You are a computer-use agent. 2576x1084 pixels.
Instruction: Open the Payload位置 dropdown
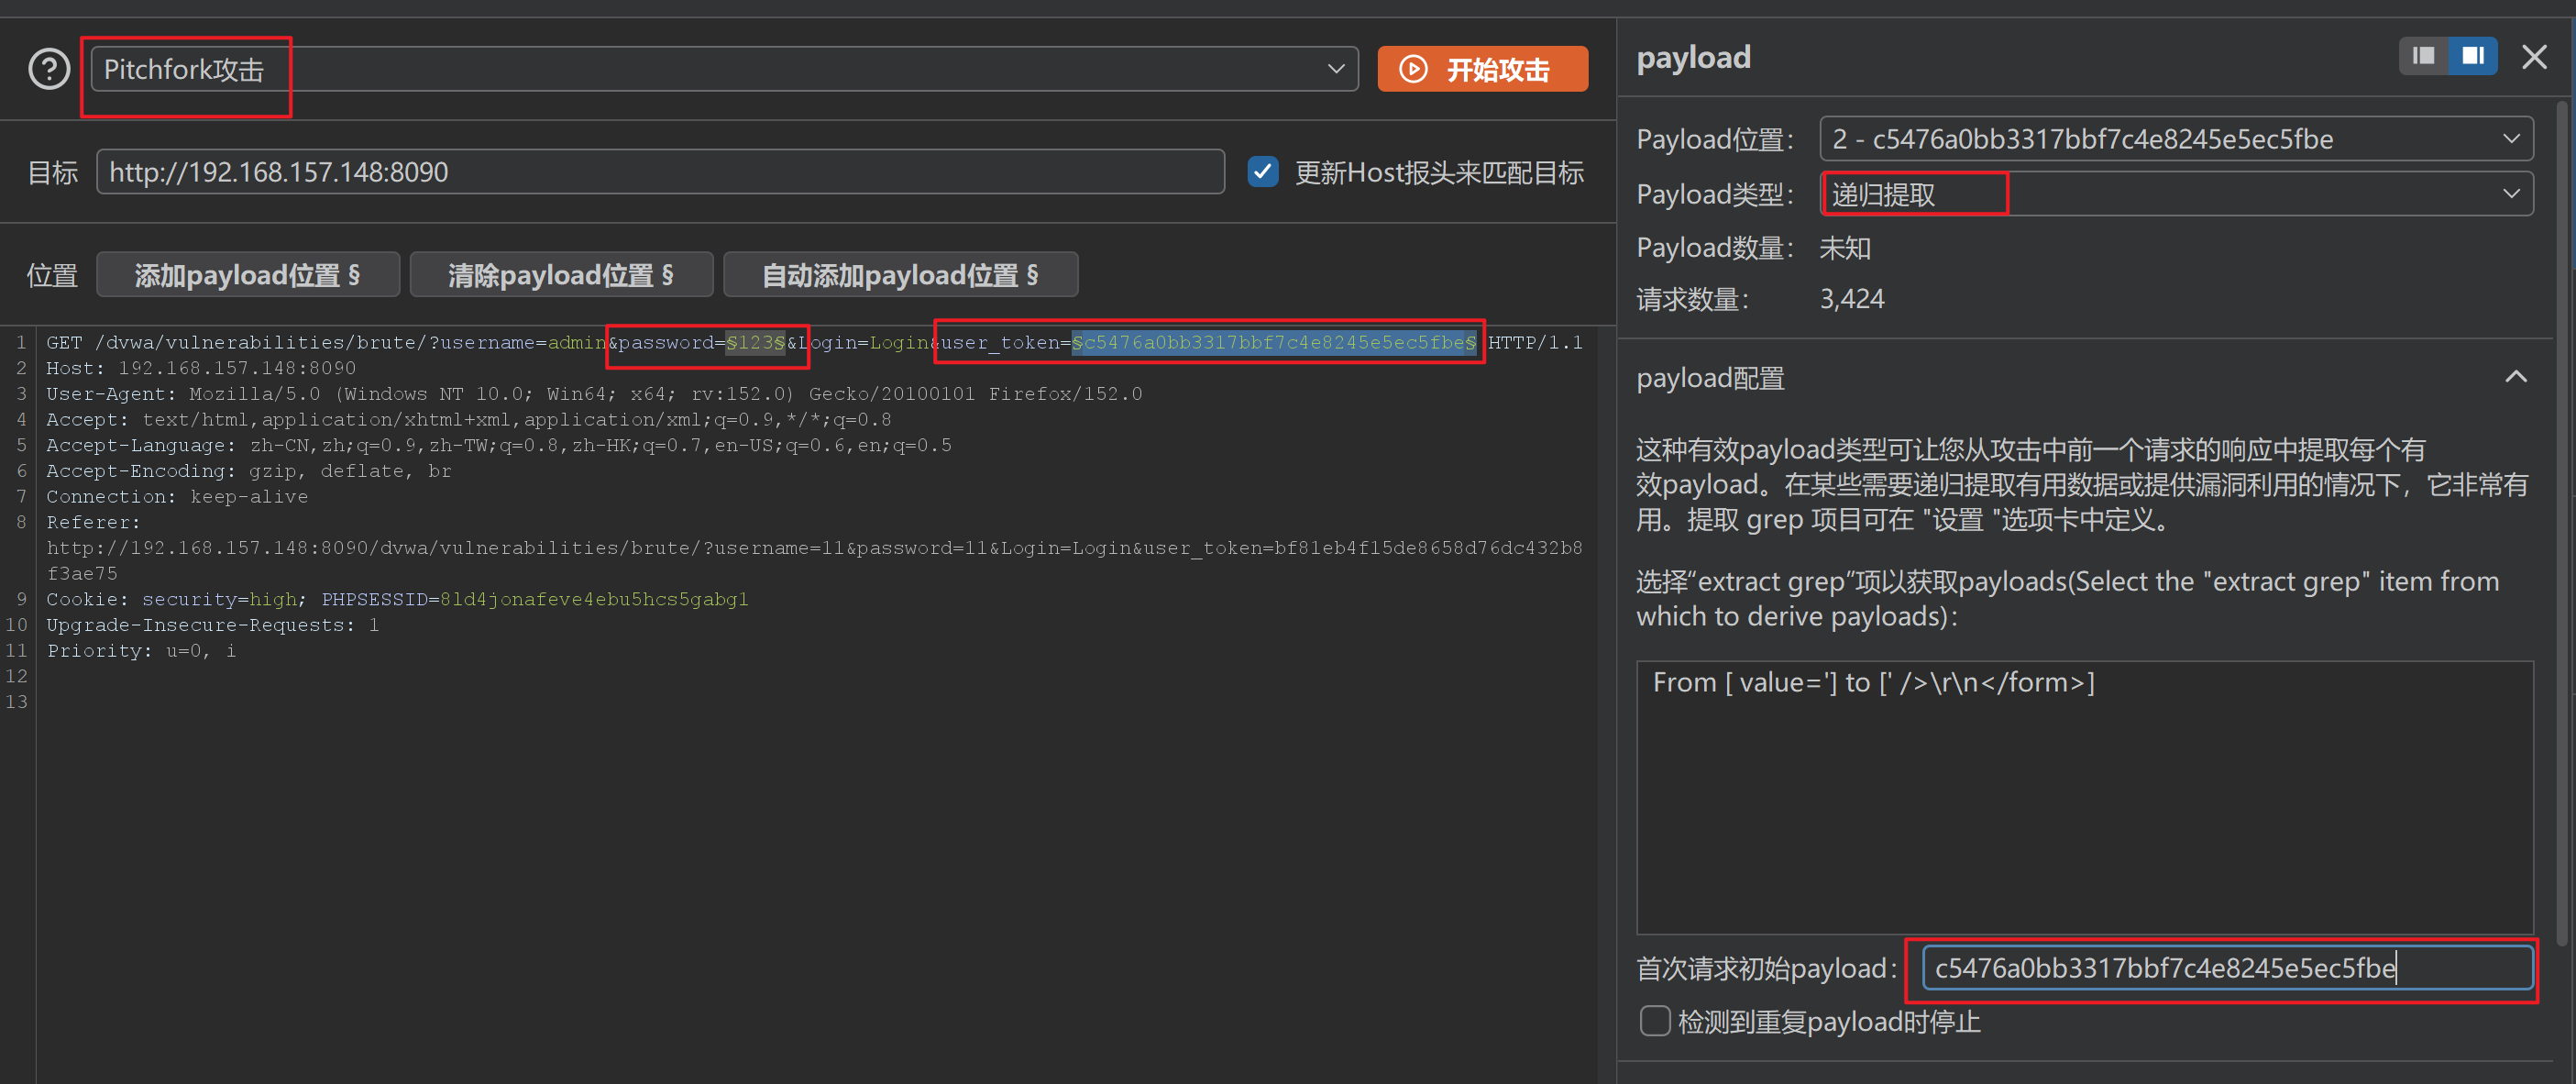[x=2176, y=139]
